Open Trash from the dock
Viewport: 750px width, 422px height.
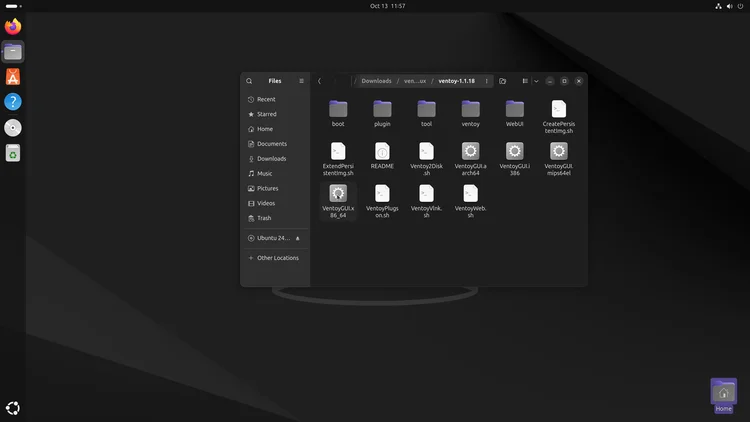[13, 153]
